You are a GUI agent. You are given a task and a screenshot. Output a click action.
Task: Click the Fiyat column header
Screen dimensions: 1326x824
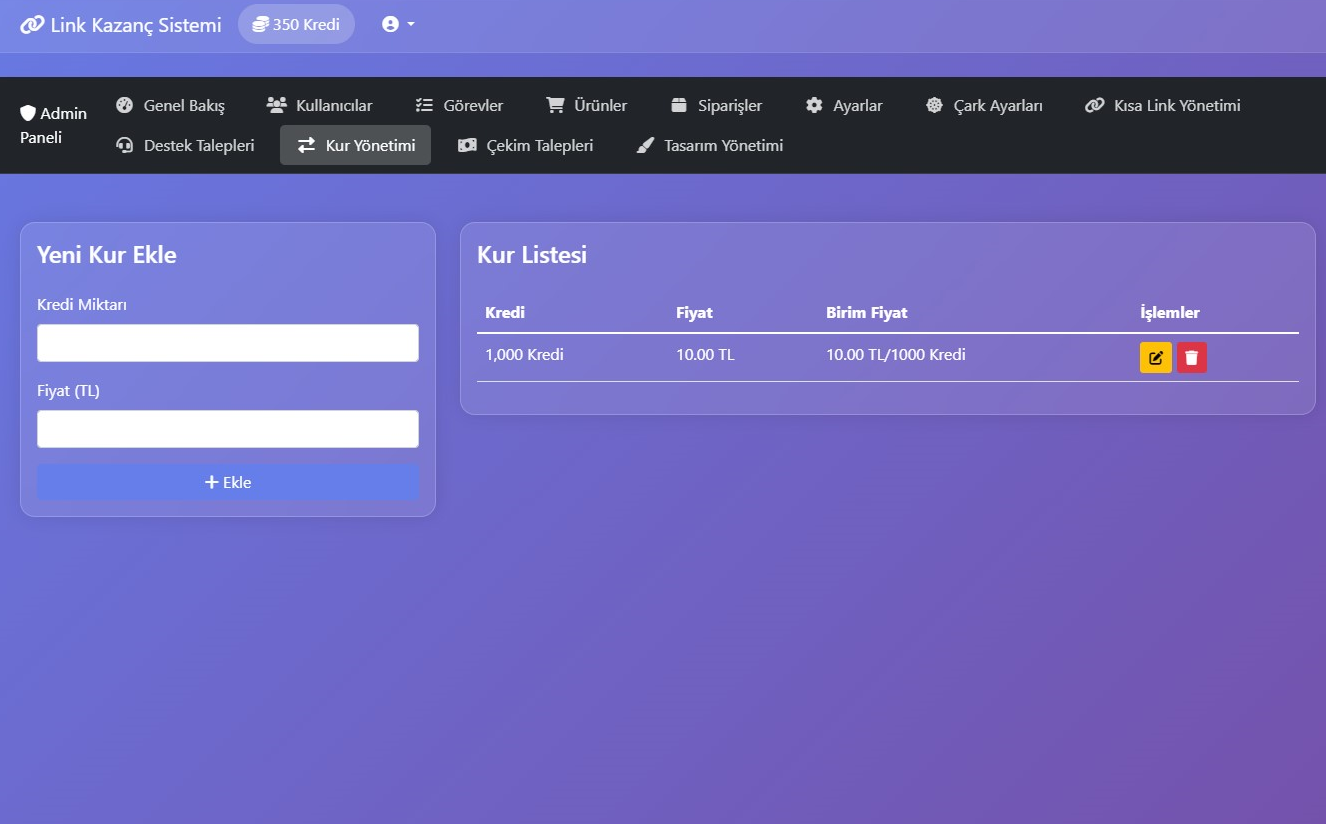694,313
